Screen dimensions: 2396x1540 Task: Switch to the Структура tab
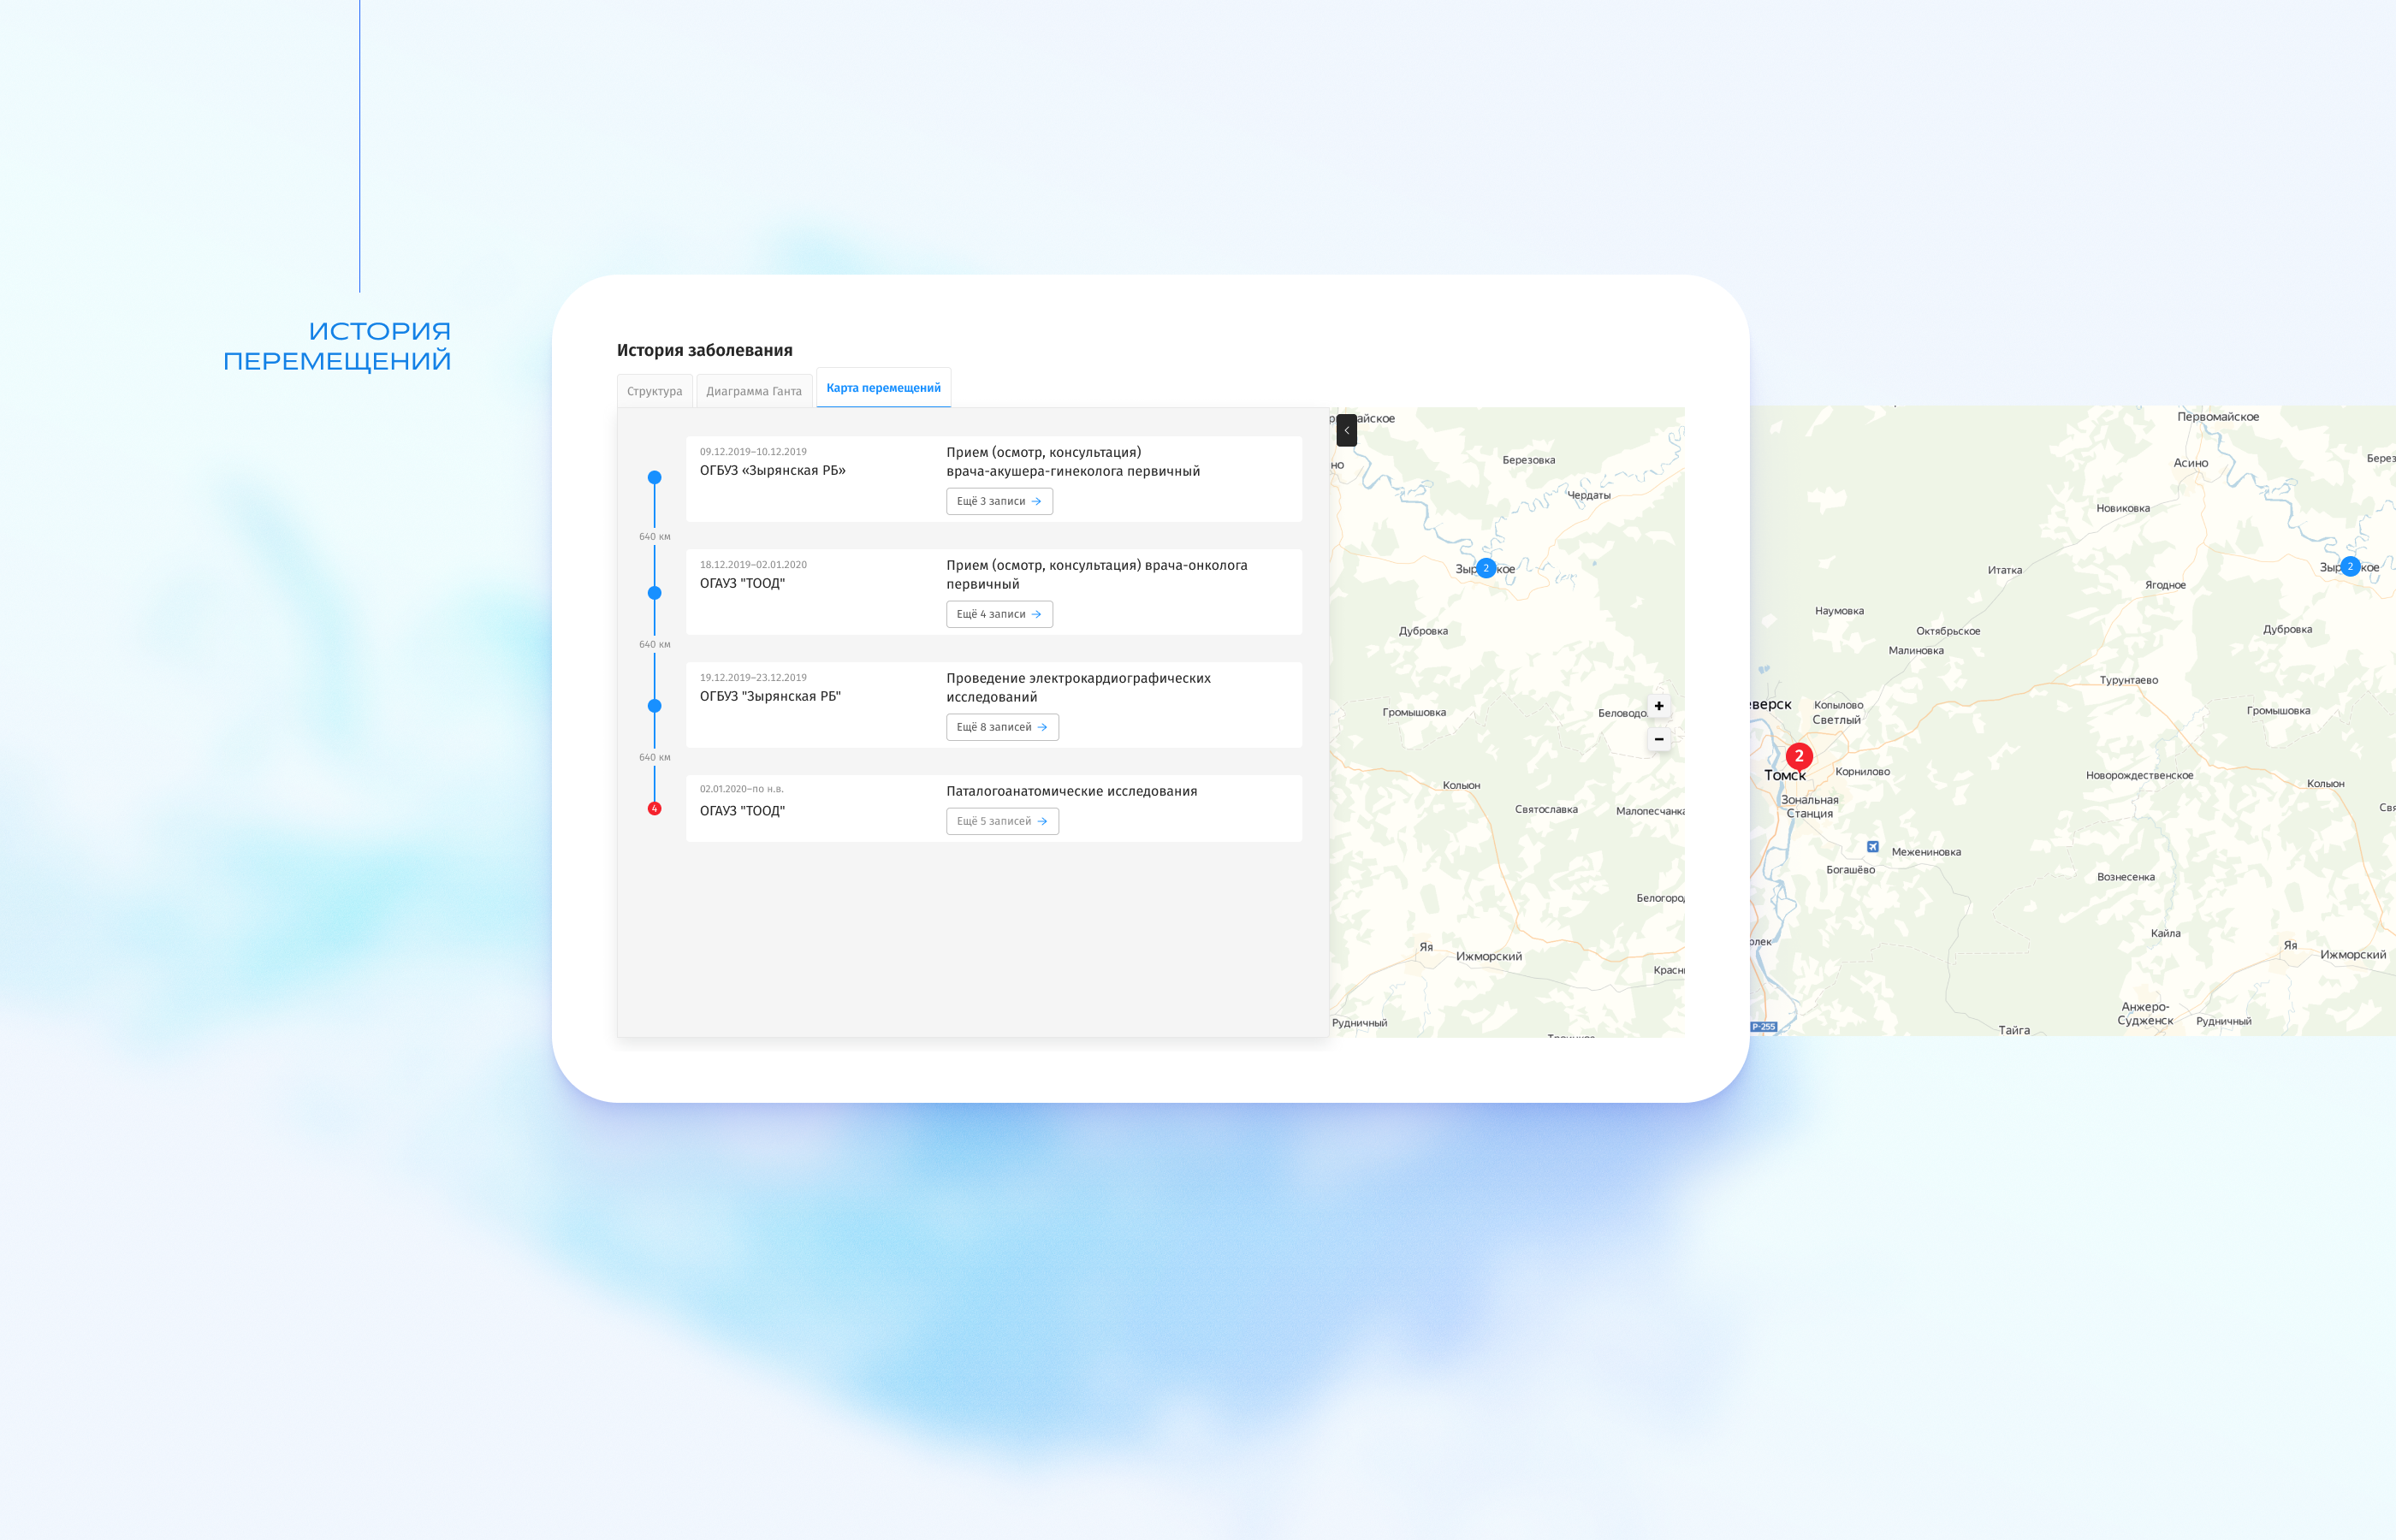tap(654, 391)
